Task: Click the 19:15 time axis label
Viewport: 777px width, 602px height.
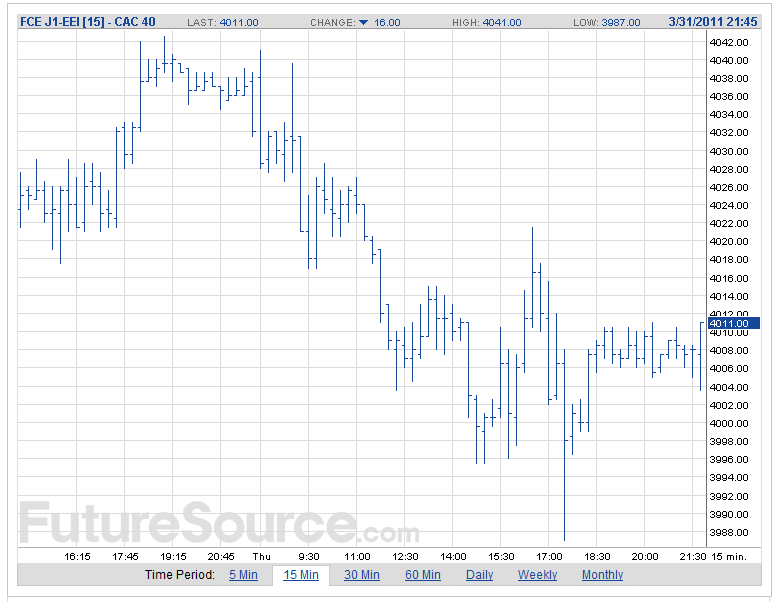Action: click(173, 556)
